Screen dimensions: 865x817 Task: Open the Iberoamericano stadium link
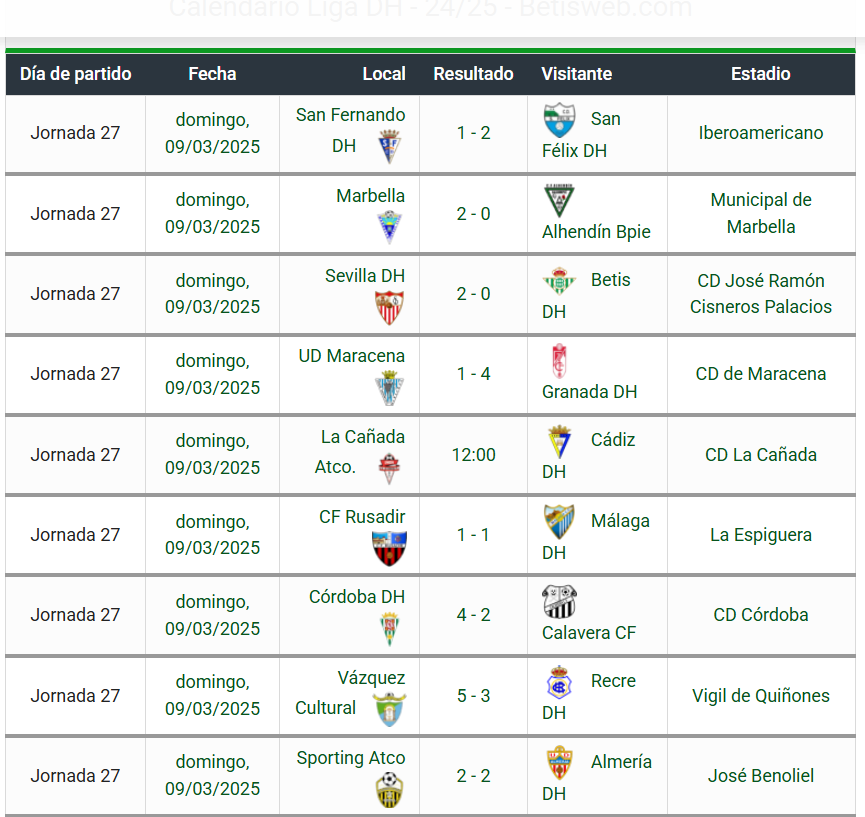pos(761,132)
